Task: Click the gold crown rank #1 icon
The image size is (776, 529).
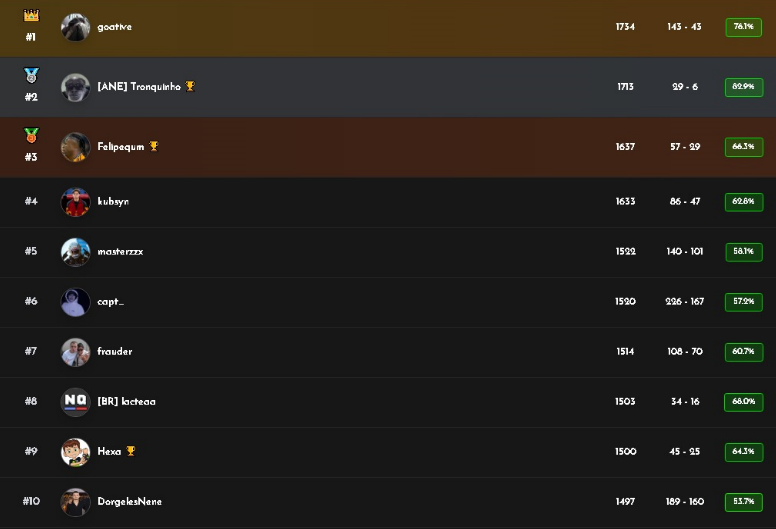Action: point(31,16)
